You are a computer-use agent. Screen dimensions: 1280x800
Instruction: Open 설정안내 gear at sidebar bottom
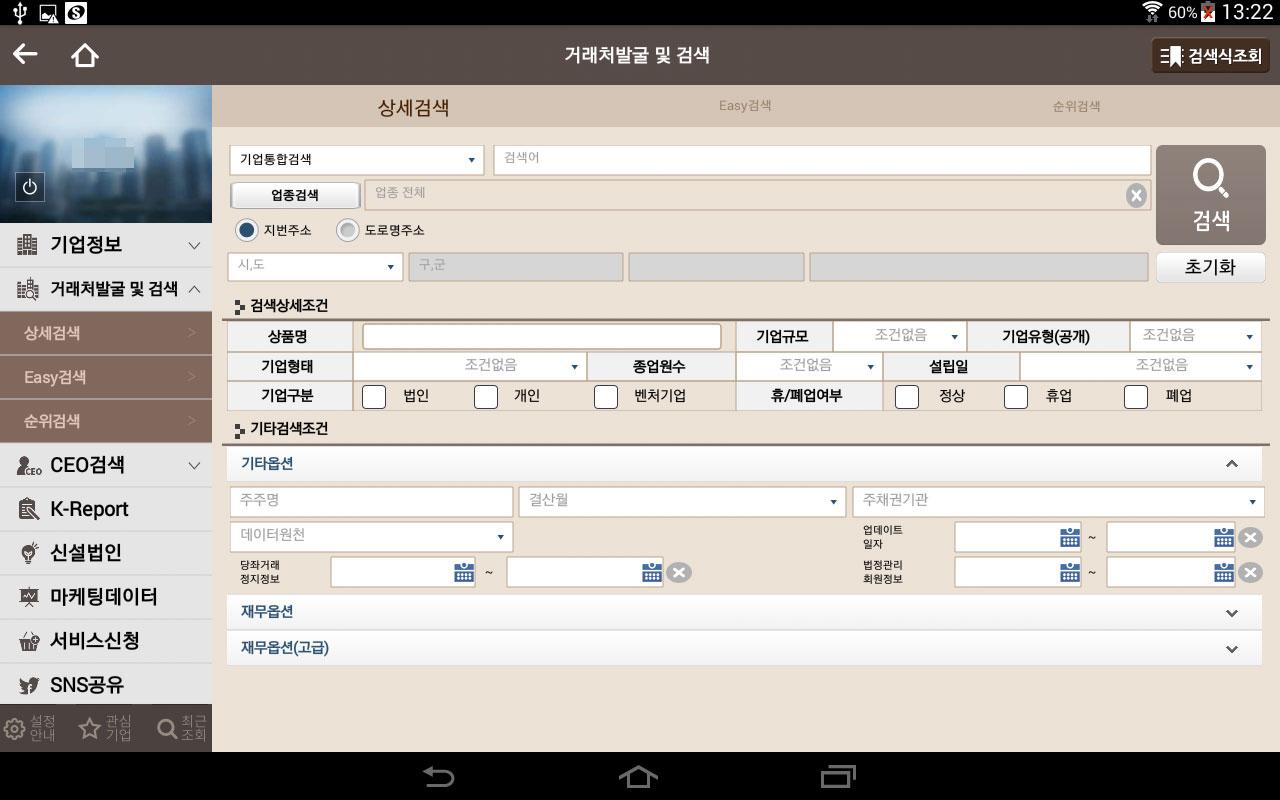(30, 728)
